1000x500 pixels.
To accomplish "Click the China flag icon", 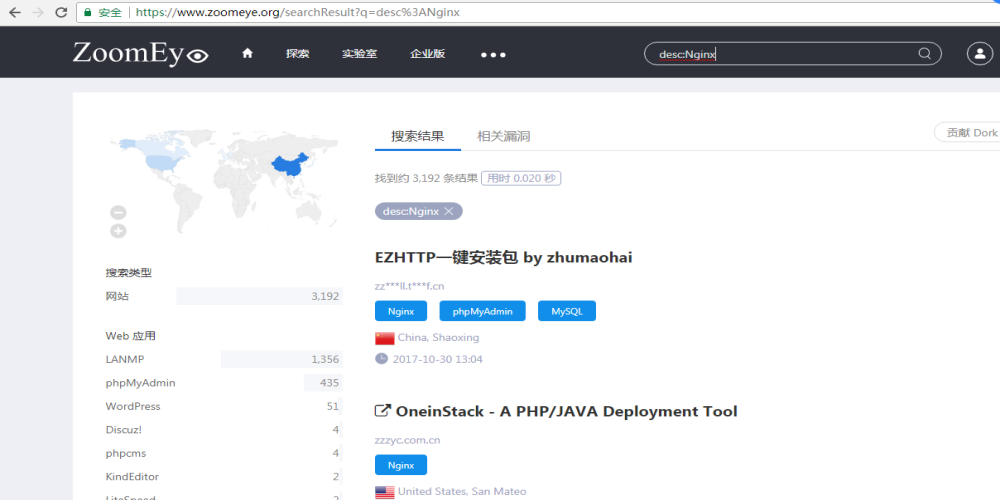I will tap(385, 338).
